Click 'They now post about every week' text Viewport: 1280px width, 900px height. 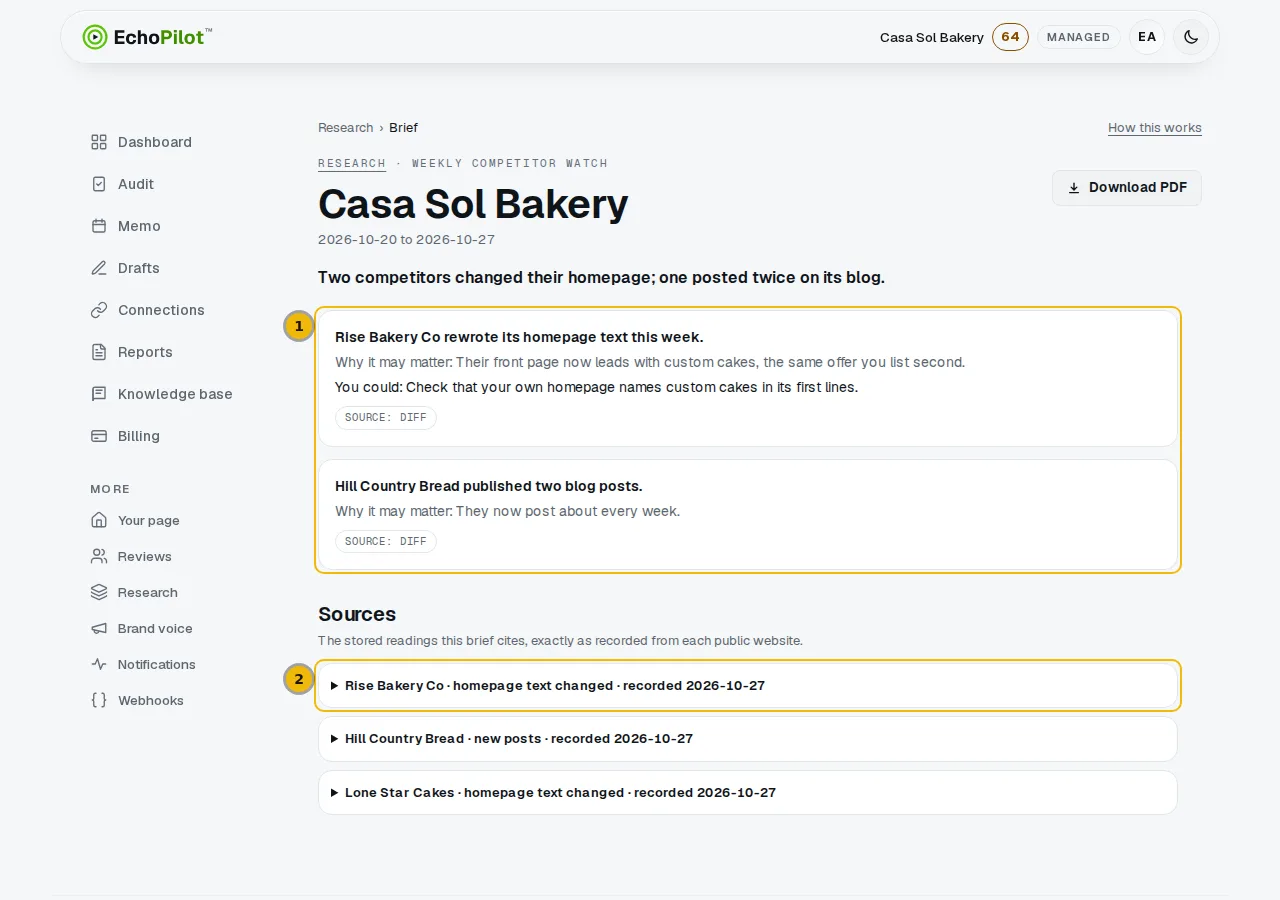point(568,511)
